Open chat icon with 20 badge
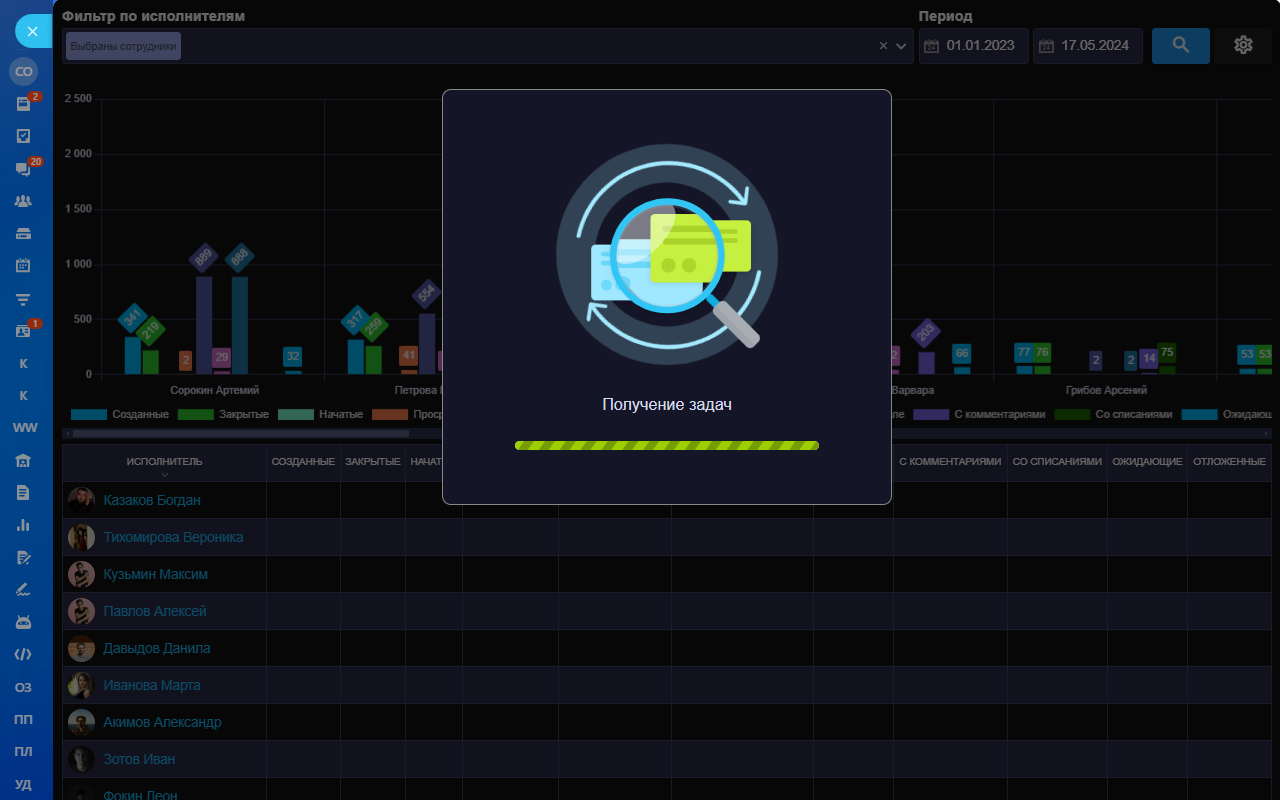The height and width of the screenshot is (800, 1280). [23, 169]
